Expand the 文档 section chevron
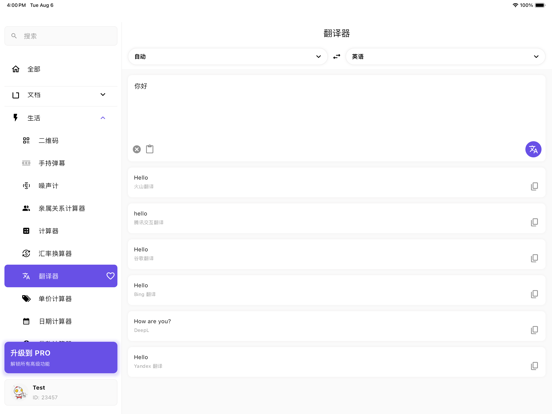The width and height of the screenshot is (552, 414). (x=103, y=94)
